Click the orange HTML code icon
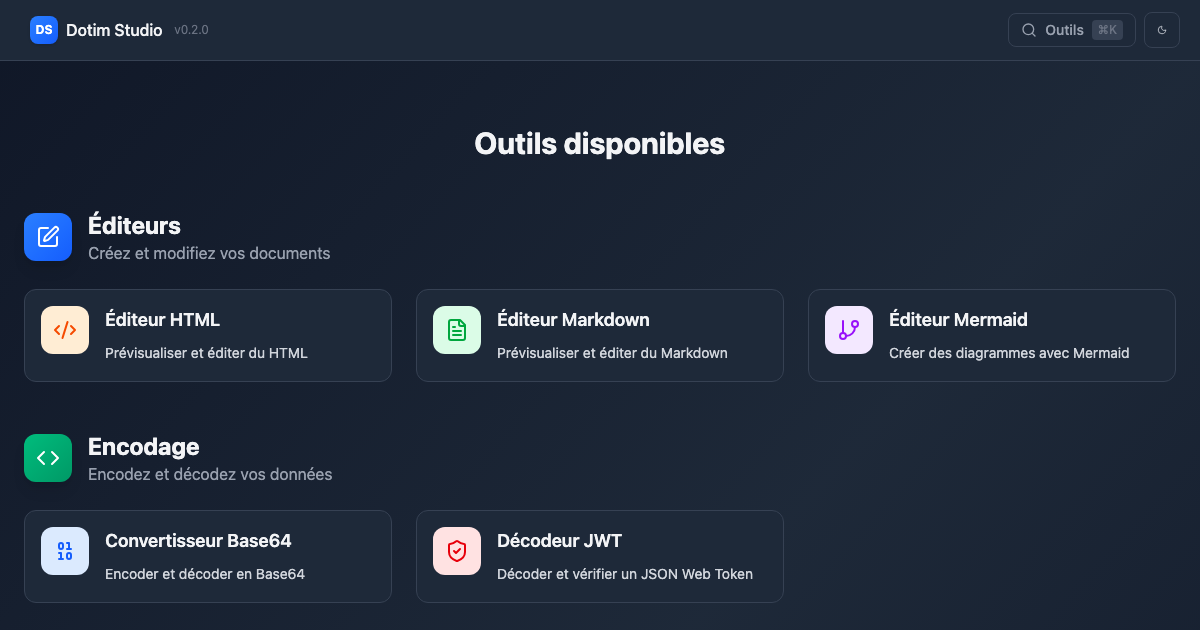Screen dimensions: 1200x630 click(x=65, y=330)
